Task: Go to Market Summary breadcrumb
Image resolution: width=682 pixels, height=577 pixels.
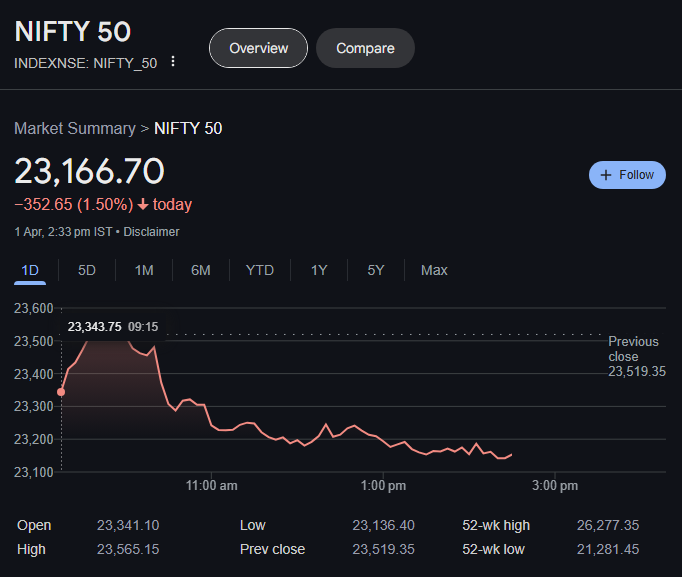Action: click(75, 129)
